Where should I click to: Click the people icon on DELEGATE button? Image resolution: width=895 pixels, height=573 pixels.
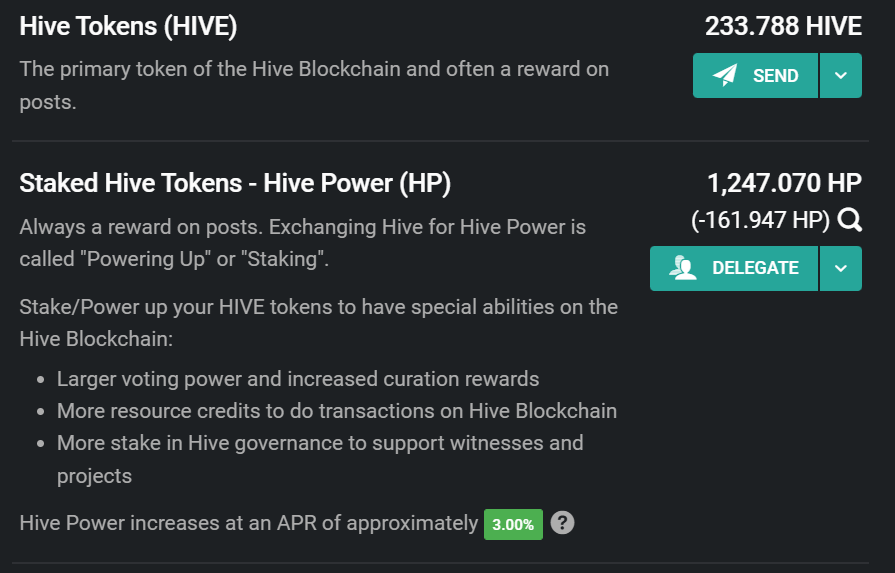coord(683,268)
